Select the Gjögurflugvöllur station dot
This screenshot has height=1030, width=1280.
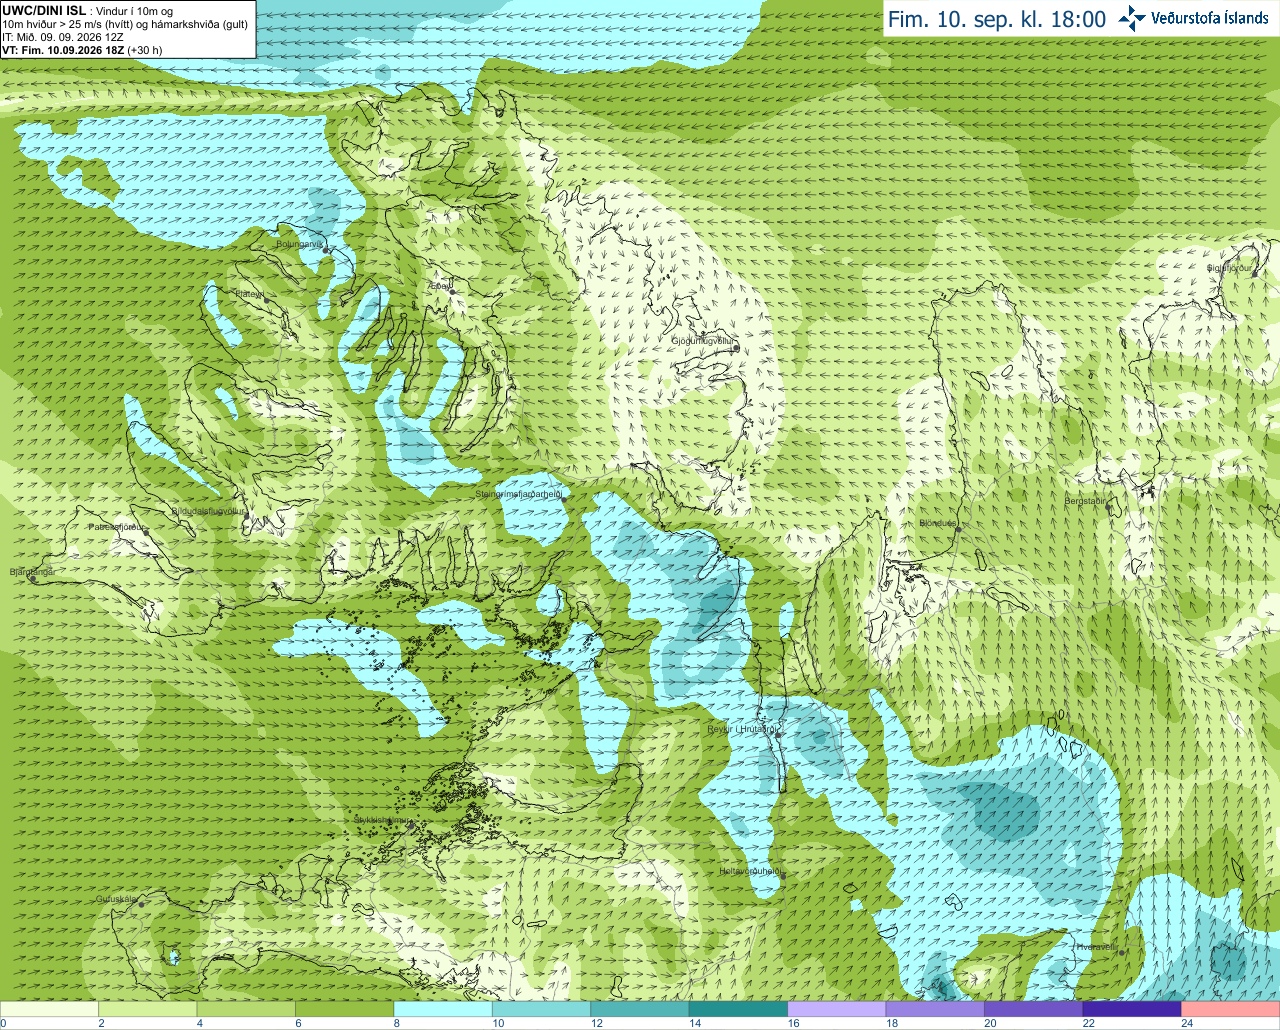[x=736, y=348]
